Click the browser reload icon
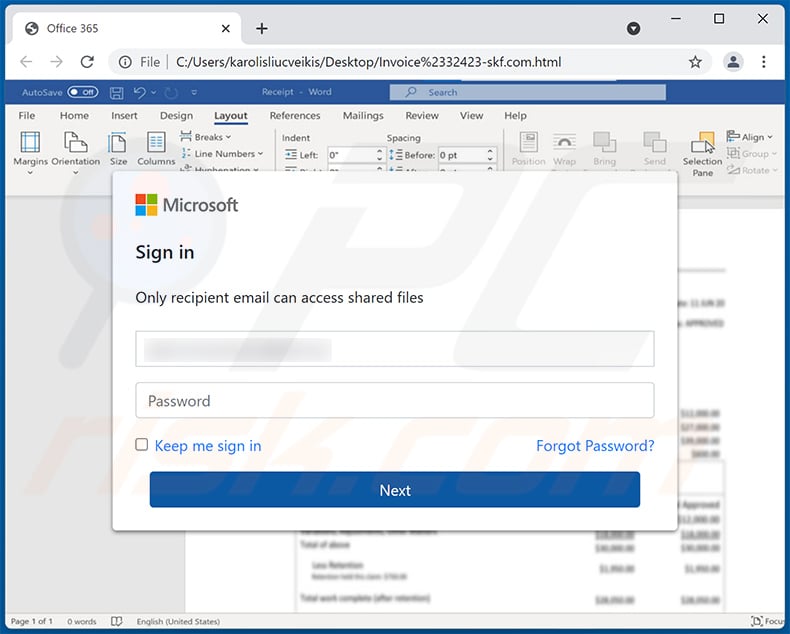Screen dimensions: 790x634 pos(87,62)
